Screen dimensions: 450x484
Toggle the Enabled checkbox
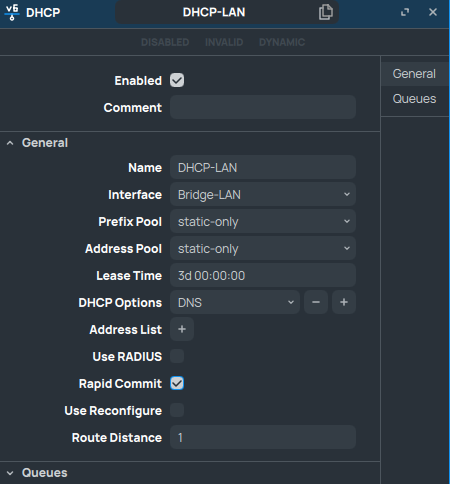tap(177, 80)
